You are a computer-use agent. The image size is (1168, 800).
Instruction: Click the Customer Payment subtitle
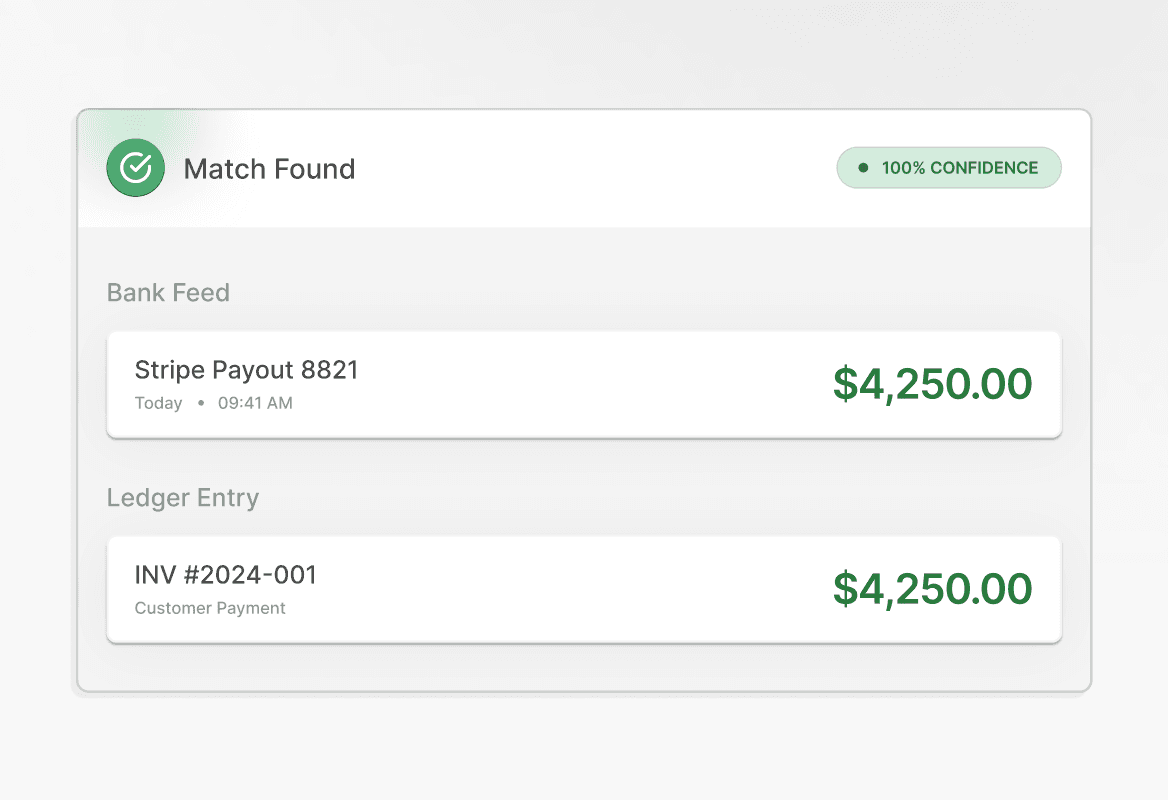(210, 608)
